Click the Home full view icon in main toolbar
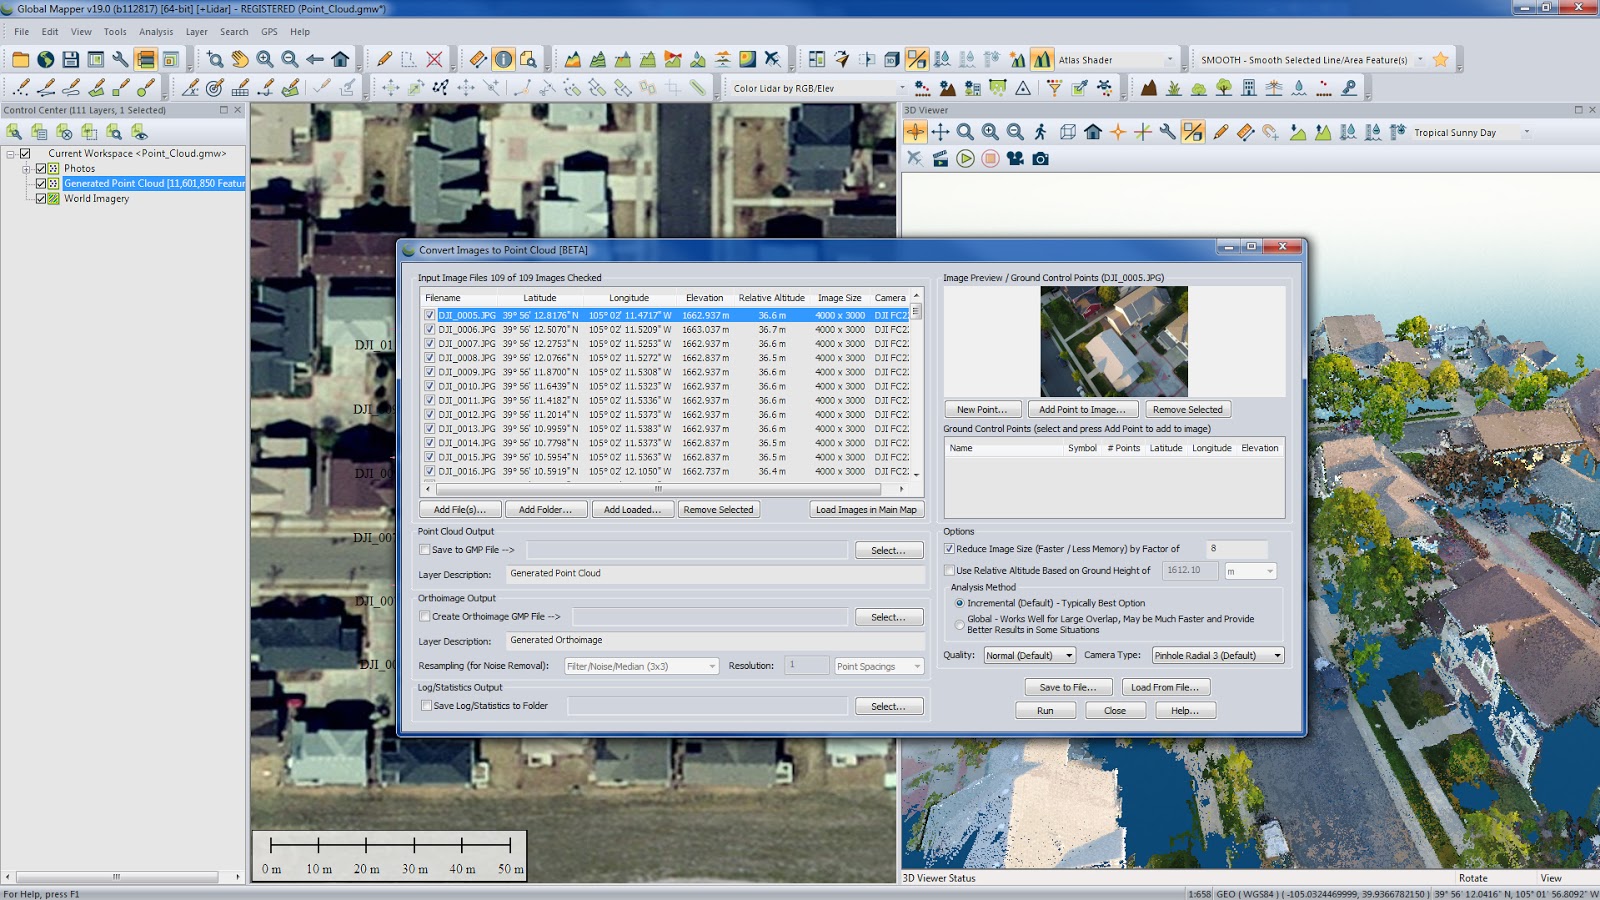This screenshot has height=900, width=1600. click(340, 60)
